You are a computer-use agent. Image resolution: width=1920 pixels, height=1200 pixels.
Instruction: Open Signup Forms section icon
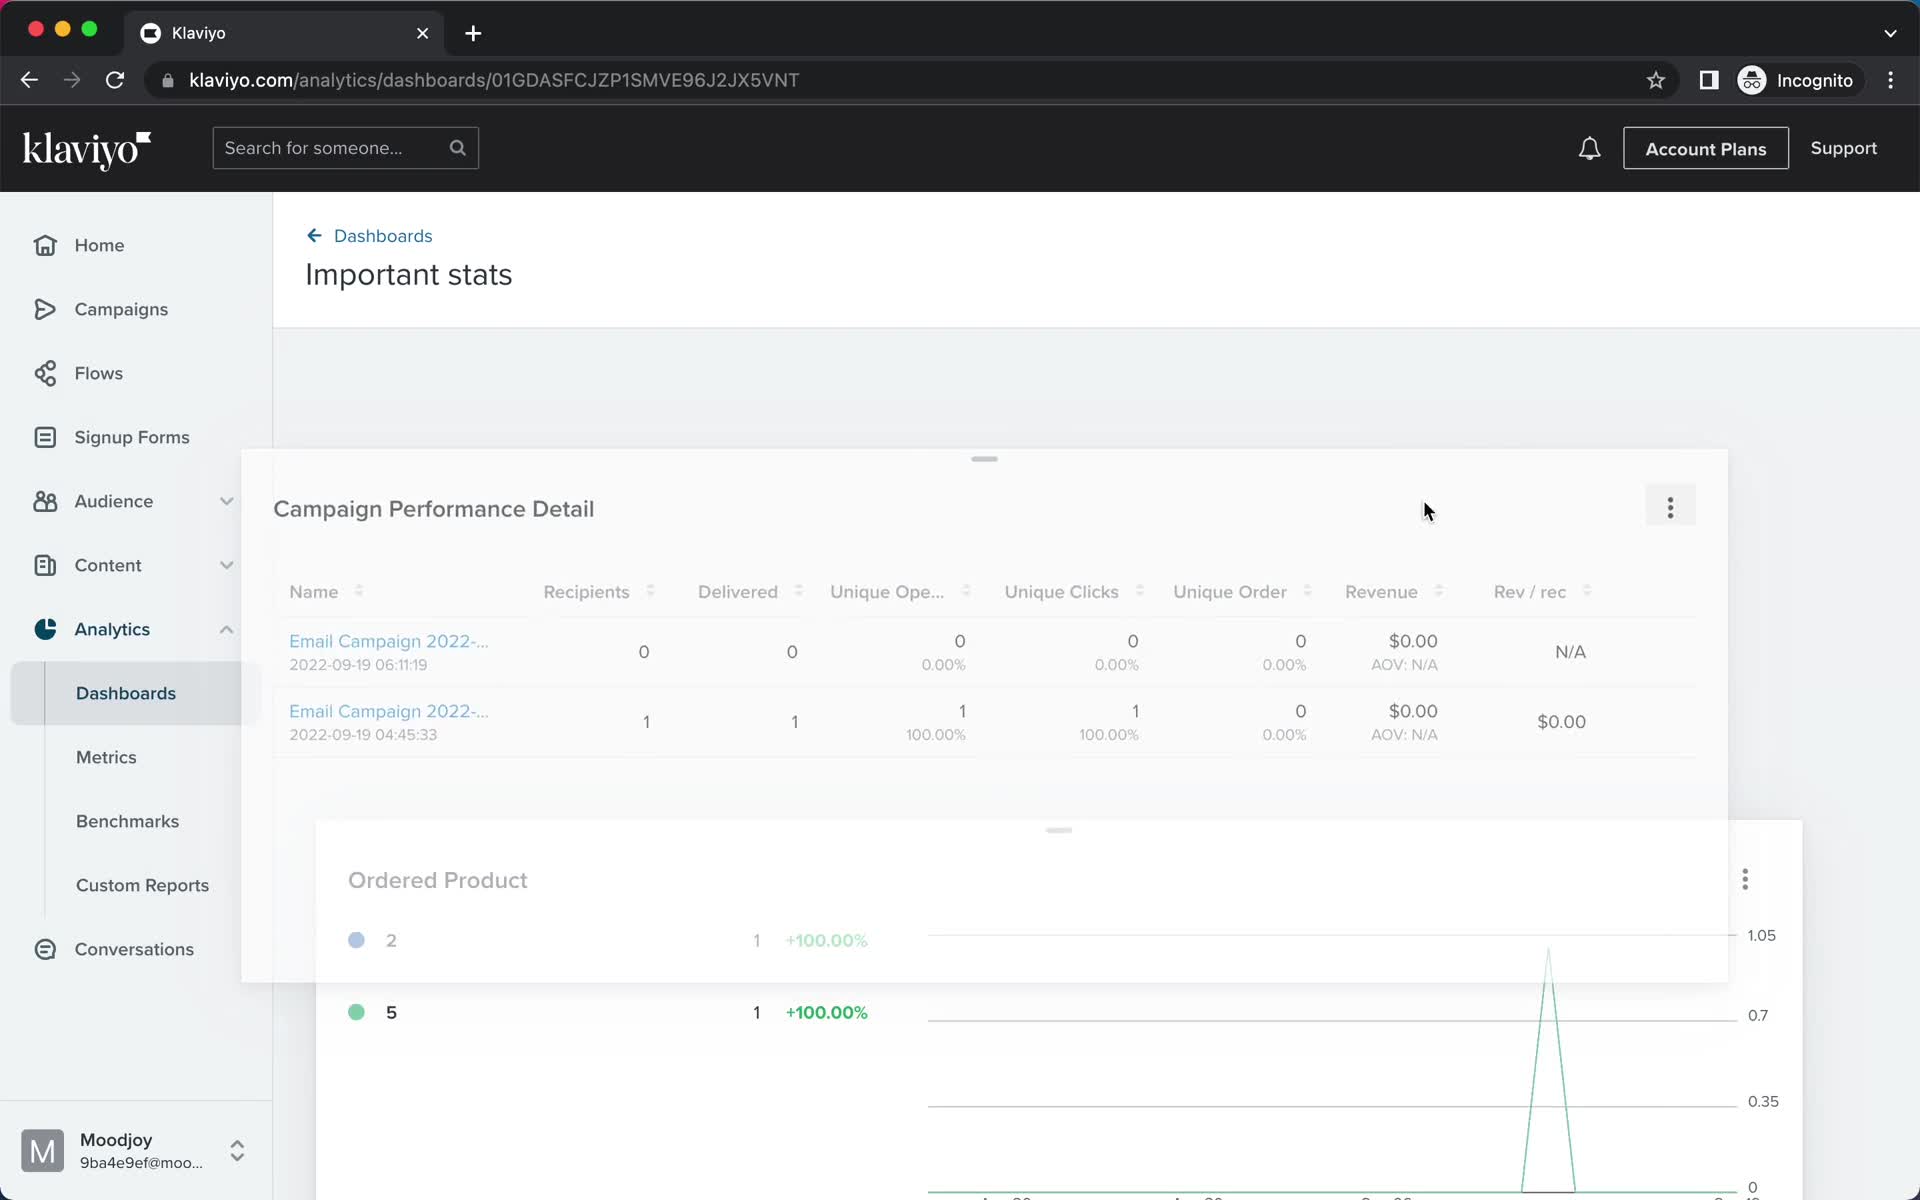coord(44,437)
